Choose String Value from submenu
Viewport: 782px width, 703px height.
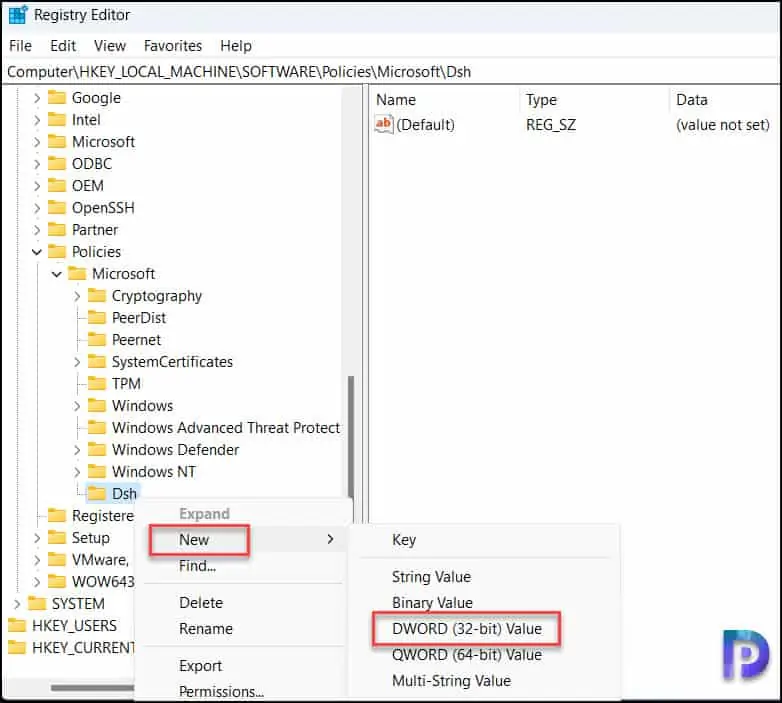(431, 577)
